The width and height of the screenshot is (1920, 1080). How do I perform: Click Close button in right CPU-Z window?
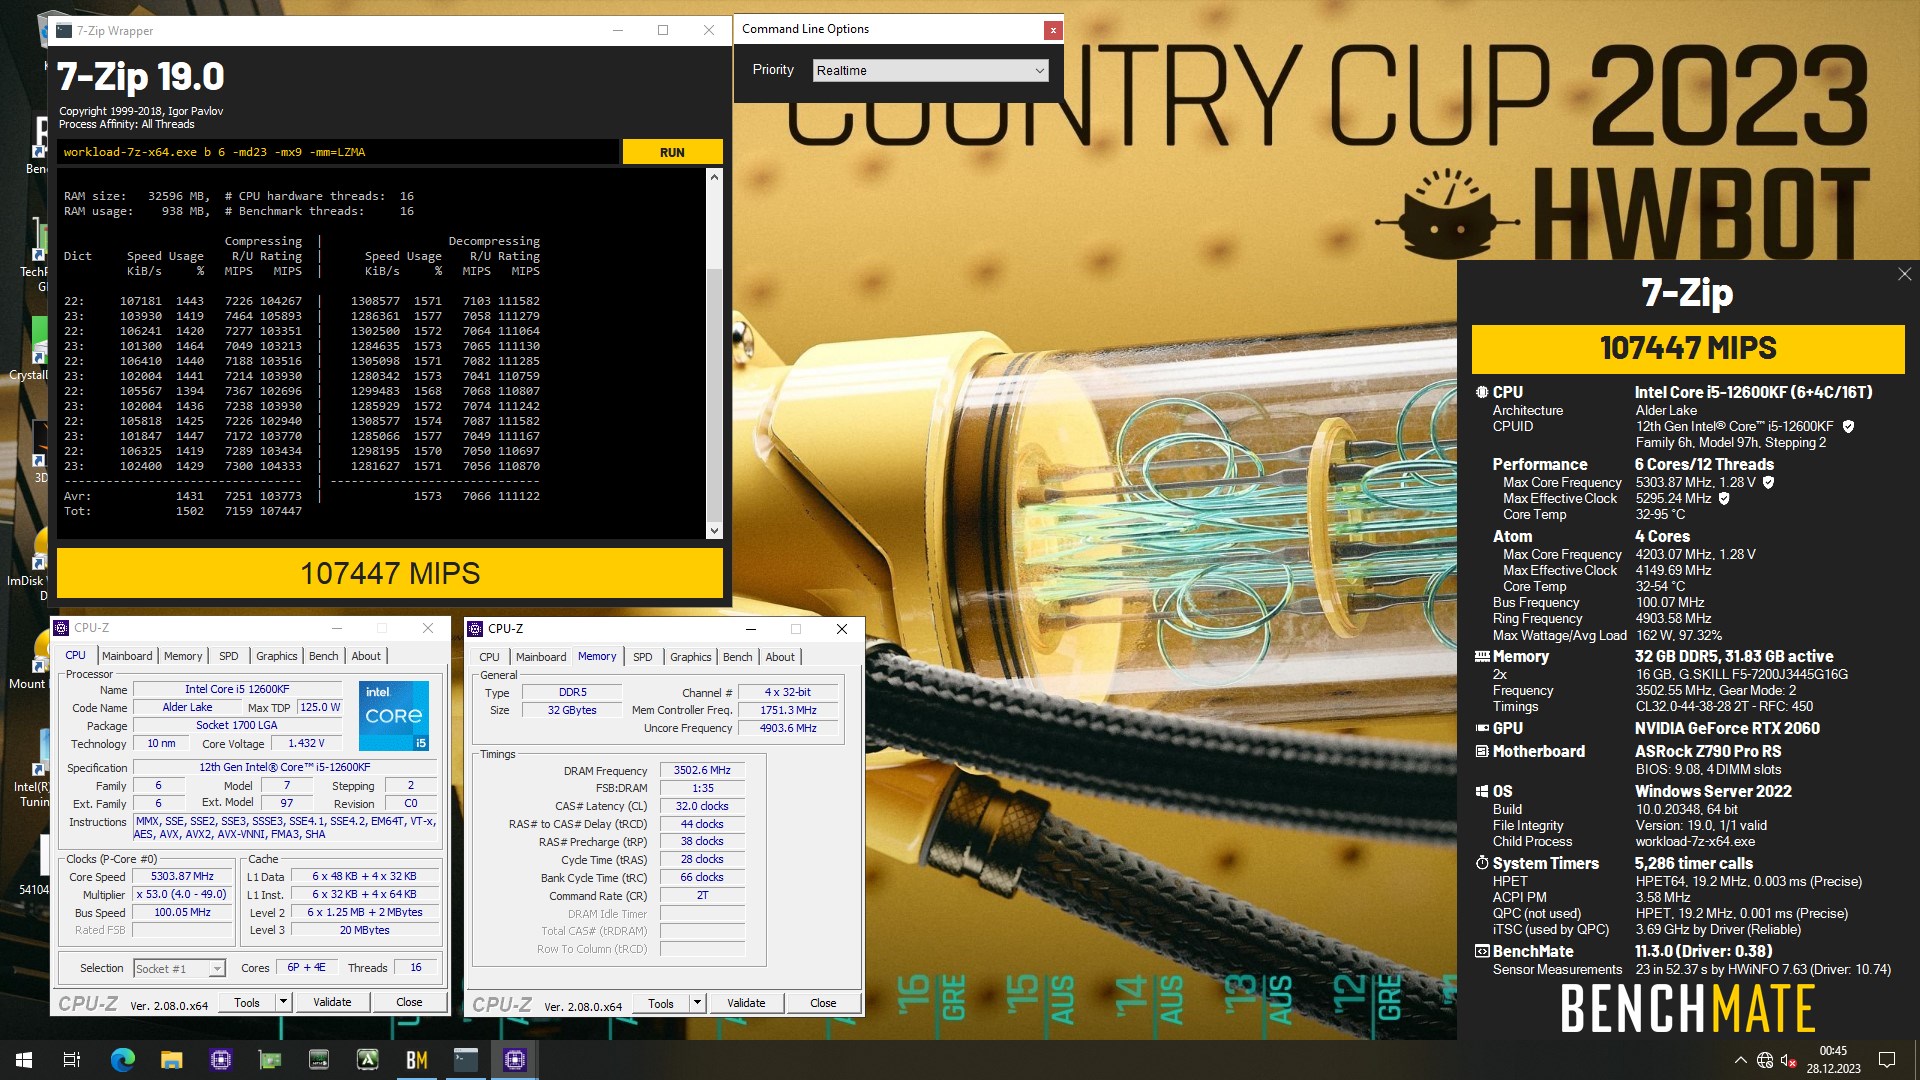tap(823, 1003)
